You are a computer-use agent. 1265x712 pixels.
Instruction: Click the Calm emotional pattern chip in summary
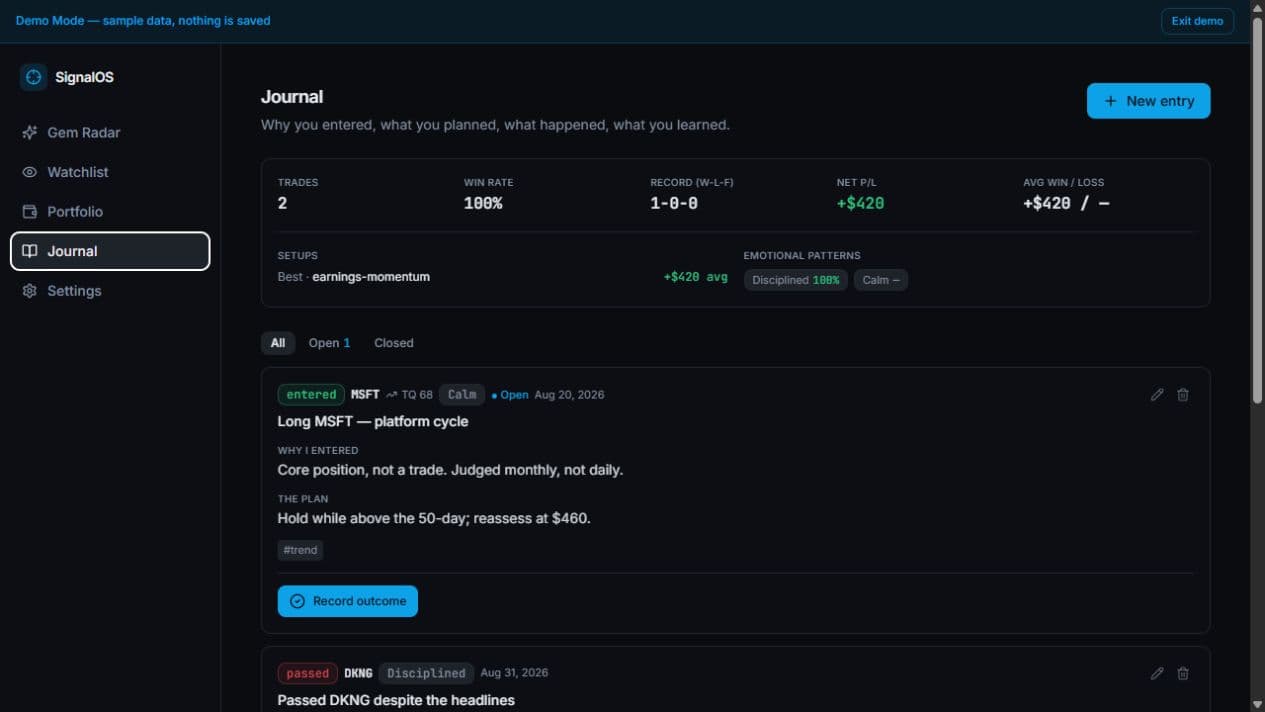(x=881, y=280)
